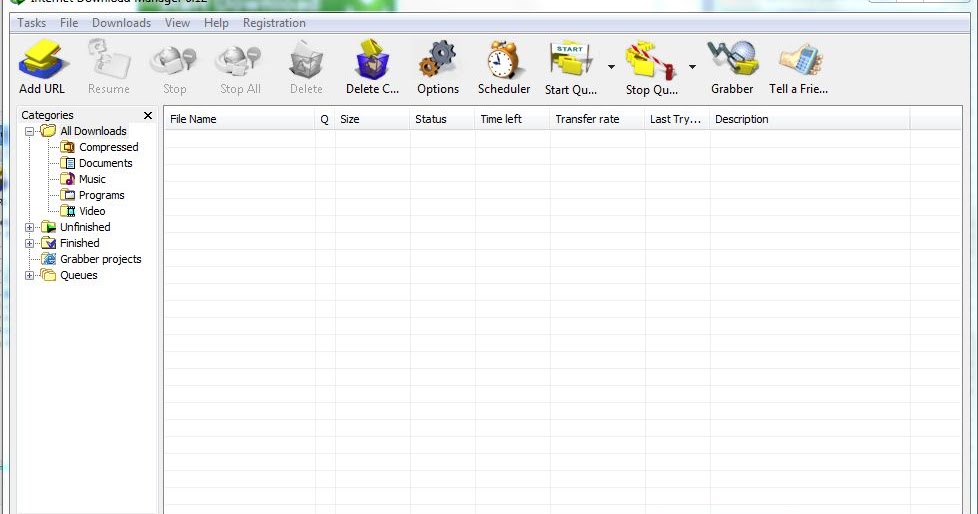Sort by the Q column header
Image resolution: width=978 pixels, height=514 pixels.
point(325,119)
